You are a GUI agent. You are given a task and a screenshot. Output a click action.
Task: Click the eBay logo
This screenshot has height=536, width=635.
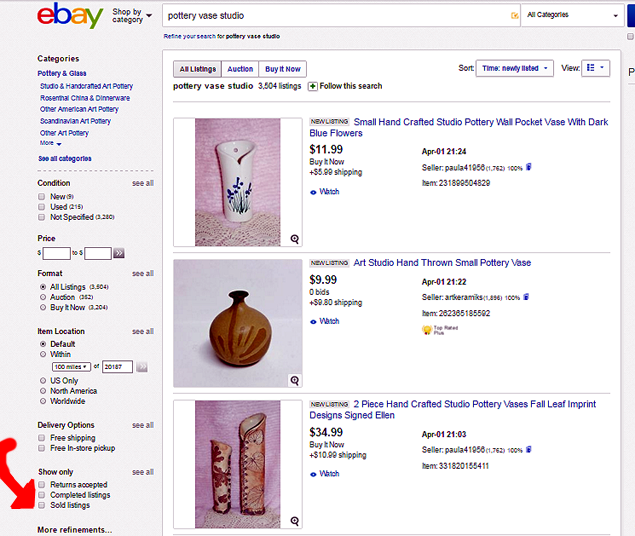[x=70, y=16]
